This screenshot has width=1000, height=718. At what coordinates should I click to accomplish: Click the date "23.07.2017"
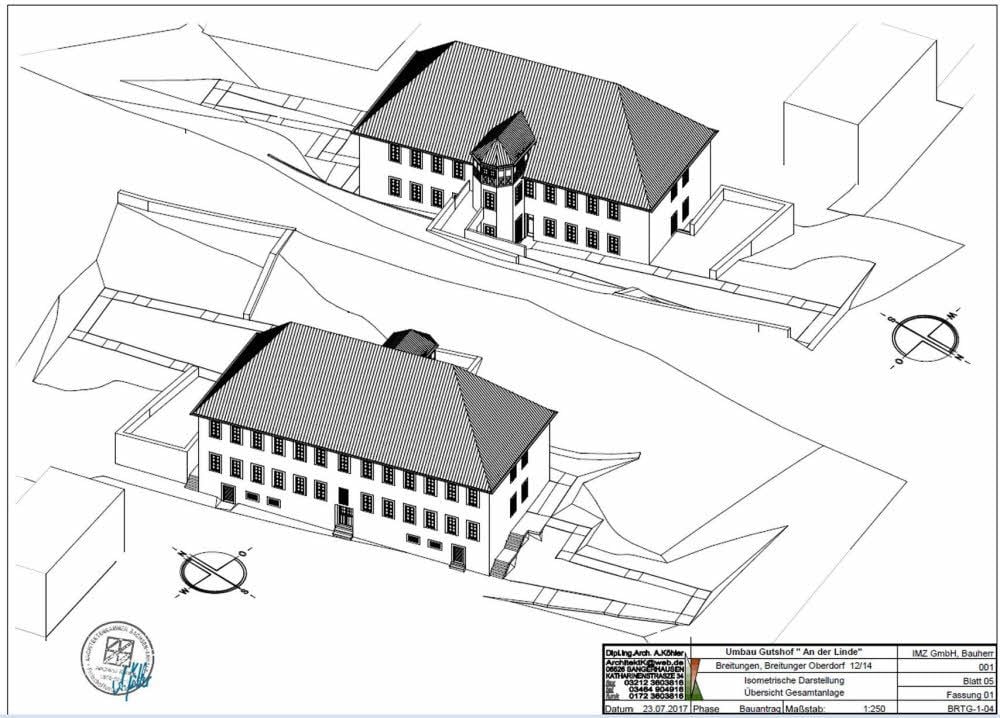click(x=666, y=708)
